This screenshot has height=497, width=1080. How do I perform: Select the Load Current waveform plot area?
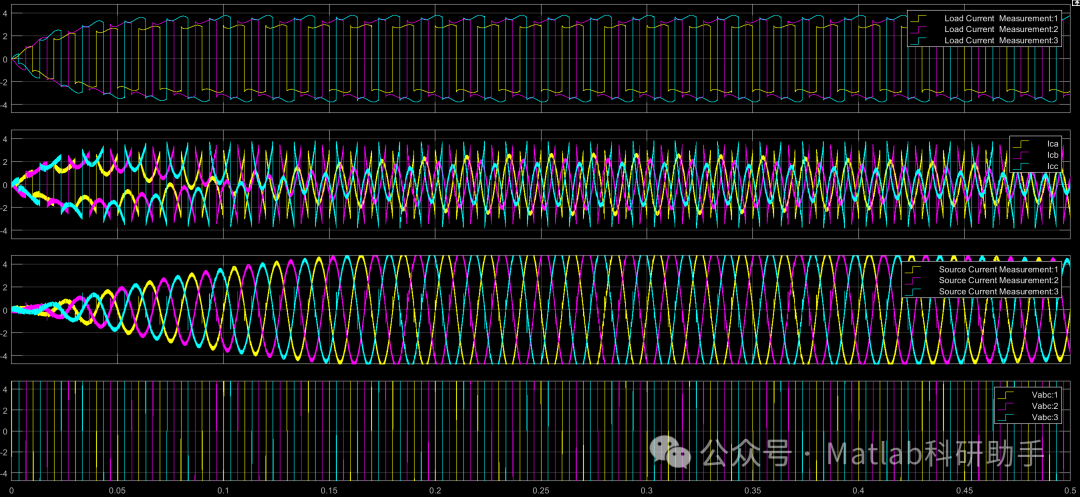click(x=541, y=59)
